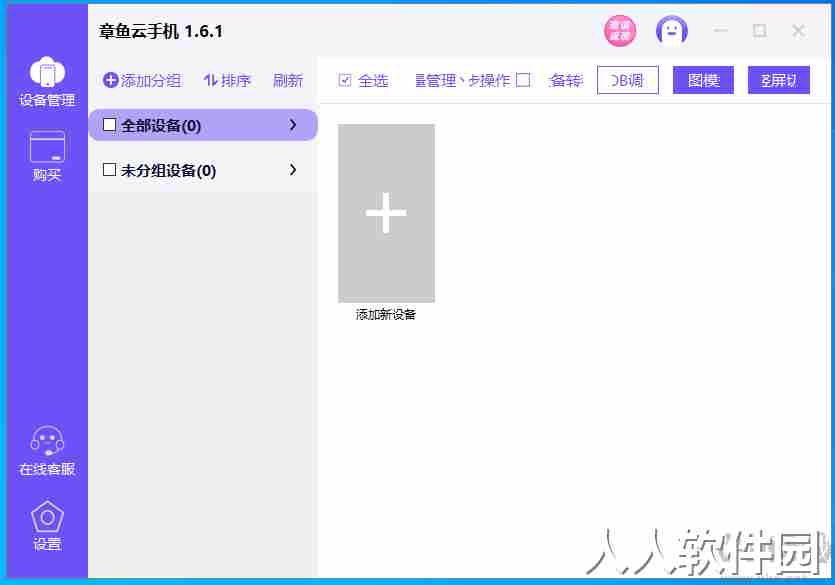Open the 量管理 batch management option
Screen dimensions: 835x585
point(436,80)
